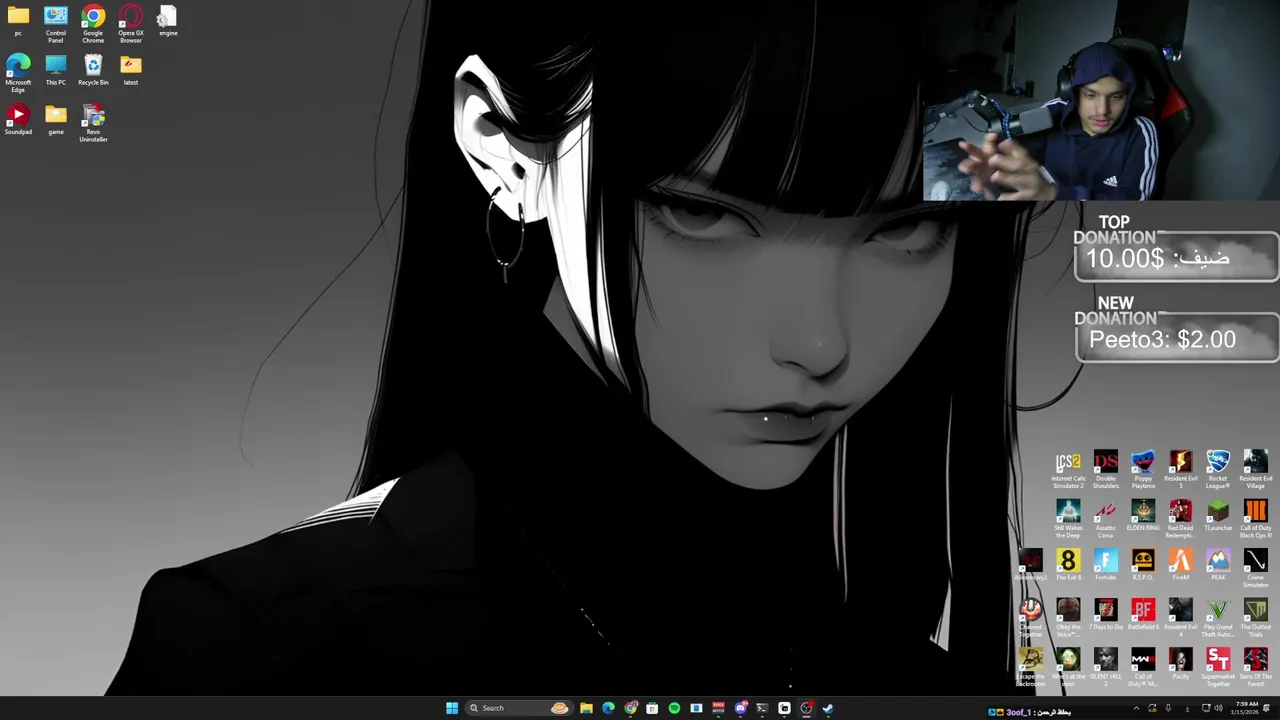The width and height of the screenshot is (1280, 720).
Task: Select Chained Together desktop shortcut
Action: pyautogui.click(x=1030, y=619)
